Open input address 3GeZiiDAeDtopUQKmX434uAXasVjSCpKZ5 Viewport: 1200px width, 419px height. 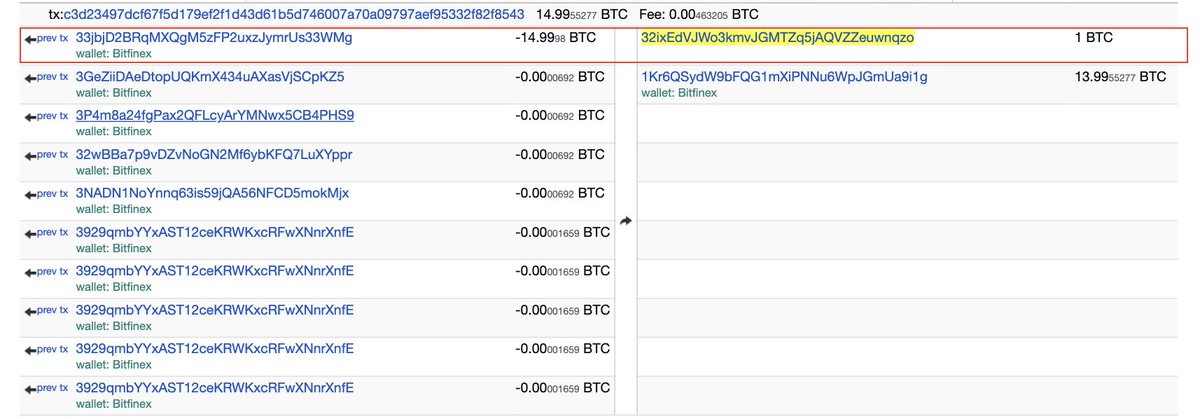(x=210, y=76)
